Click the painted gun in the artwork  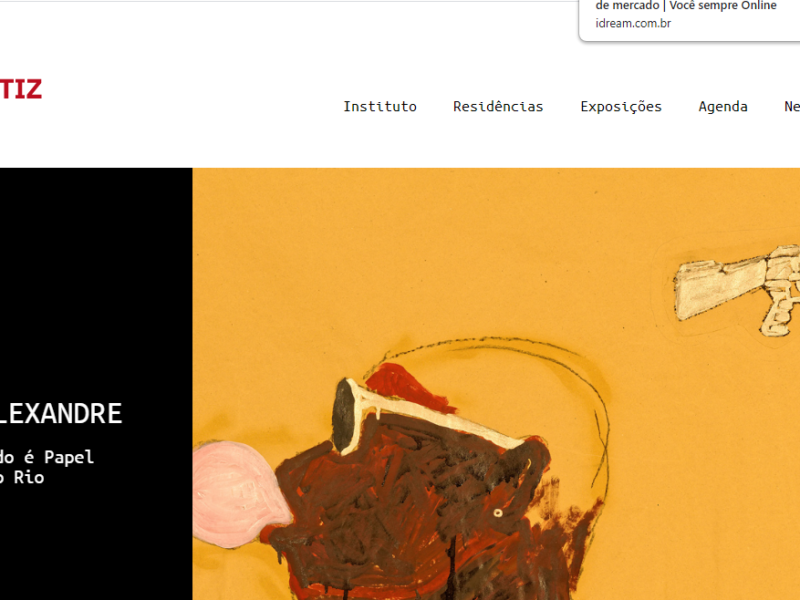[x=737, y=290]
